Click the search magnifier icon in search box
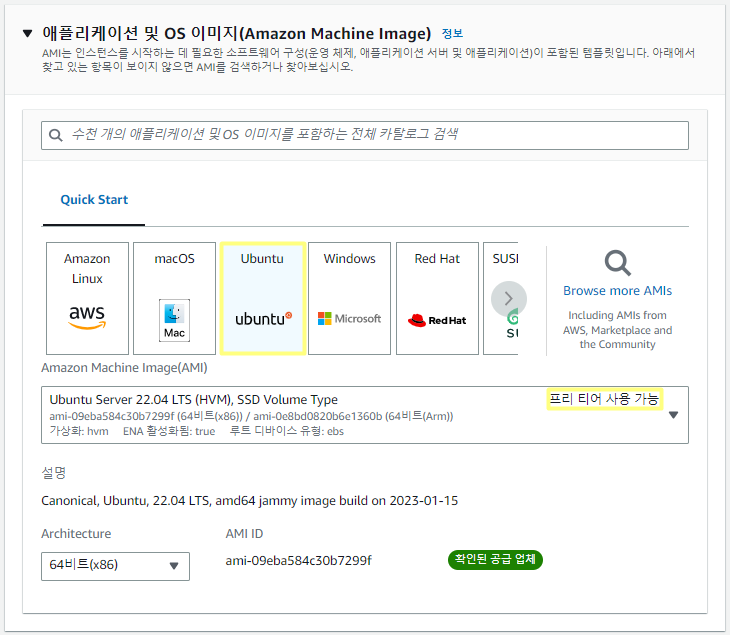 (56, 135)
